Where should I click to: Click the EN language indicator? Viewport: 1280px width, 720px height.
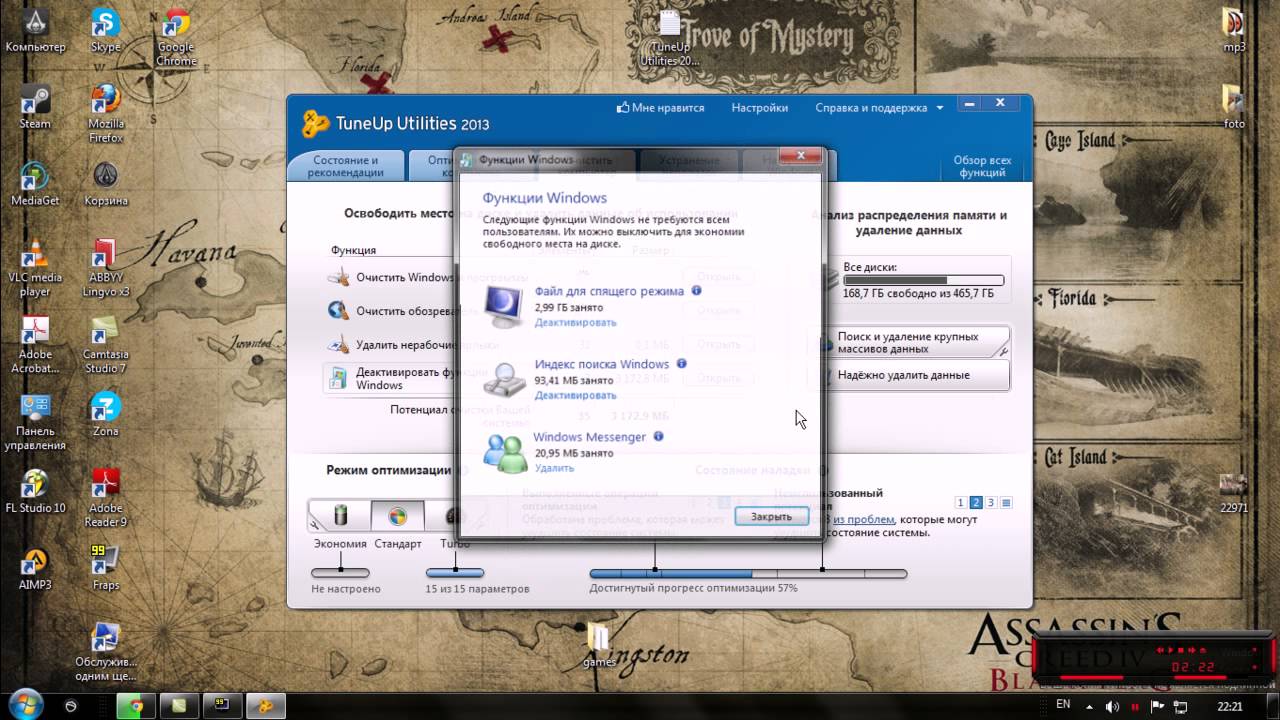tap(1063, 705)
